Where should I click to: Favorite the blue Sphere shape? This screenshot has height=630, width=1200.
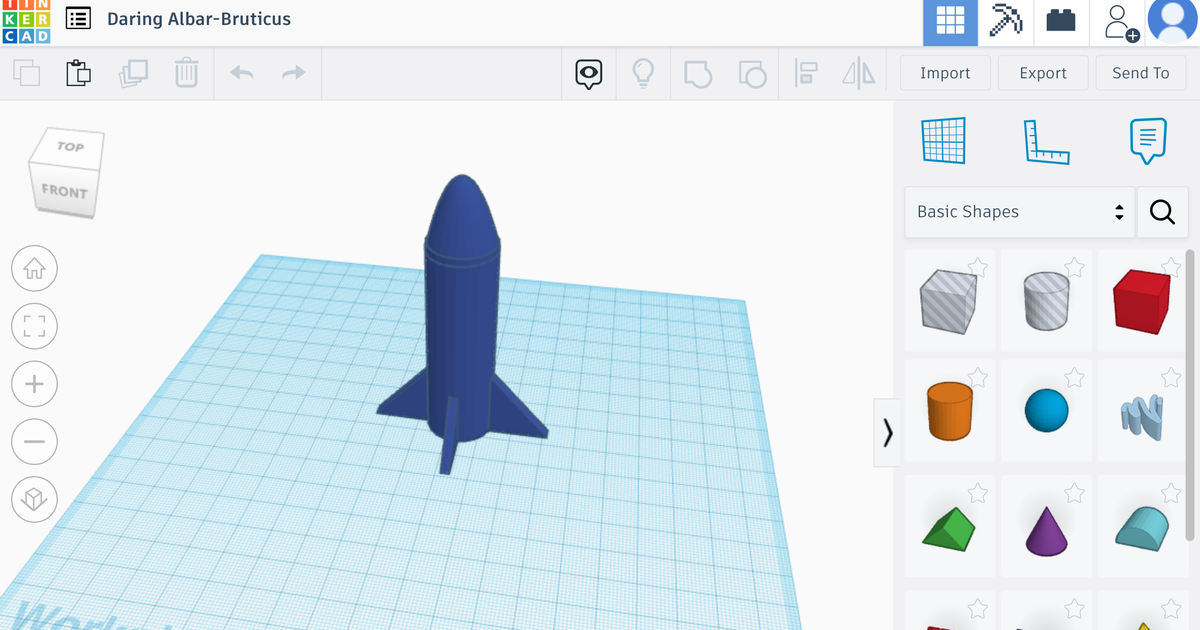(x=1074, y=378)
